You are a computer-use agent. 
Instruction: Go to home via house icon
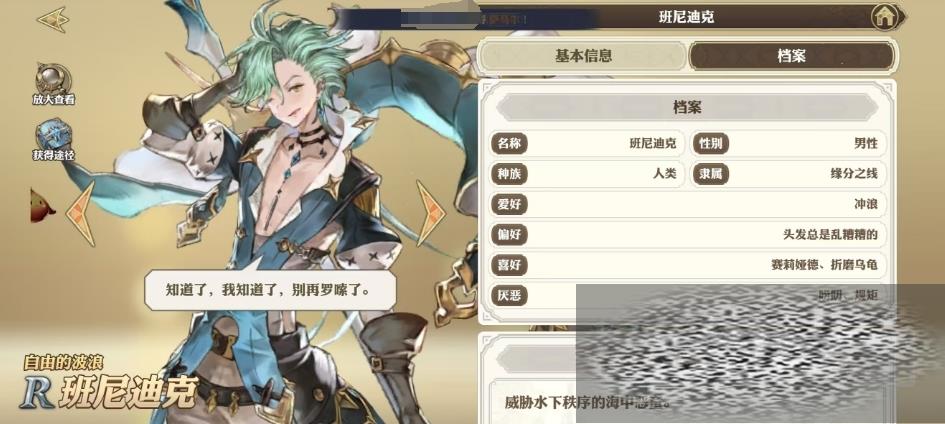pyautogui.click(x=885, y=17)
